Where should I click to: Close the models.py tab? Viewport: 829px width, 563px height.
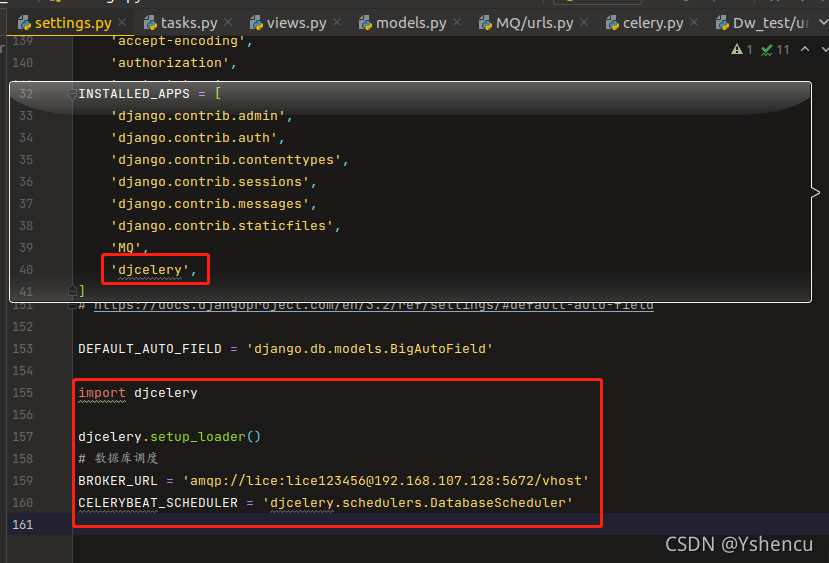click(x=457, y=23)
